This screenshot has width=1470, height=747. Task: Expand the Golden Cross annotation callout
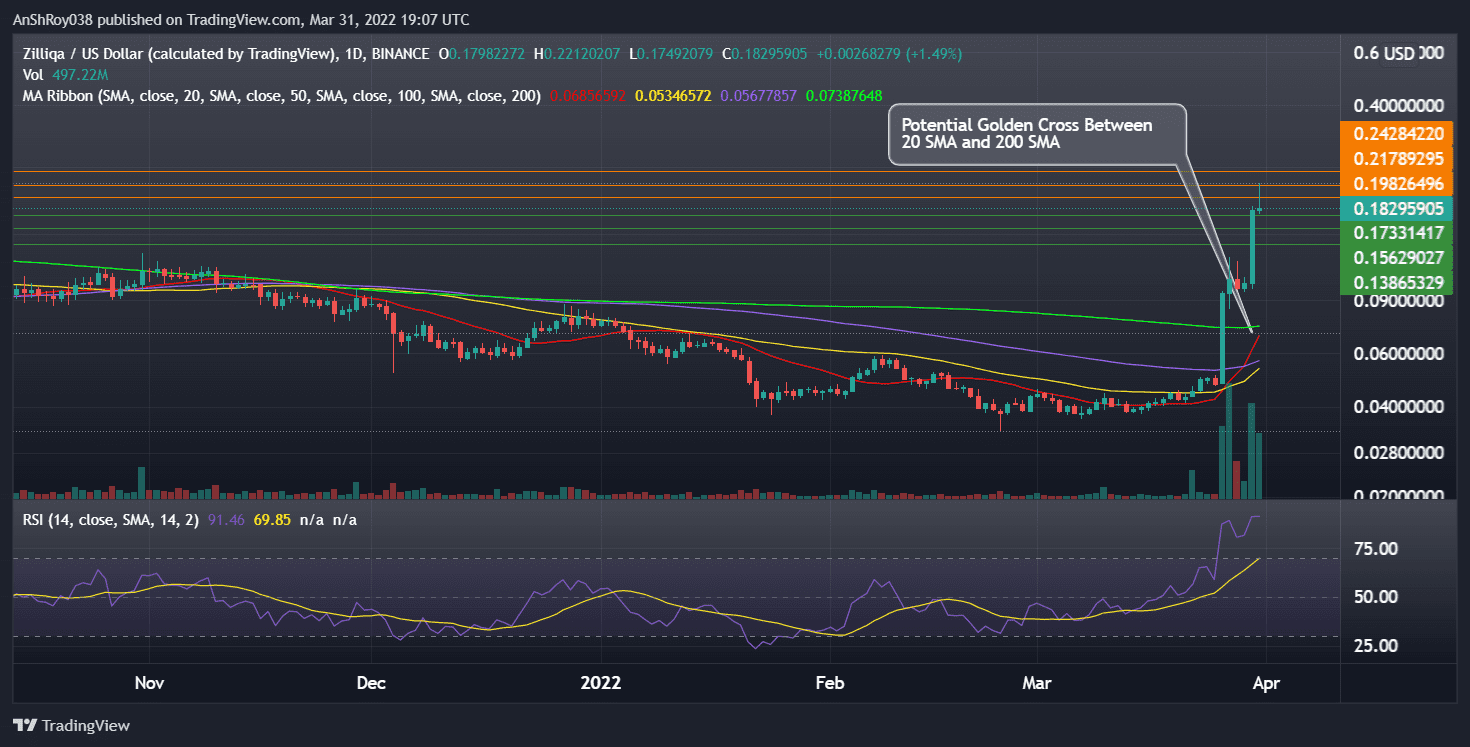1037,133
